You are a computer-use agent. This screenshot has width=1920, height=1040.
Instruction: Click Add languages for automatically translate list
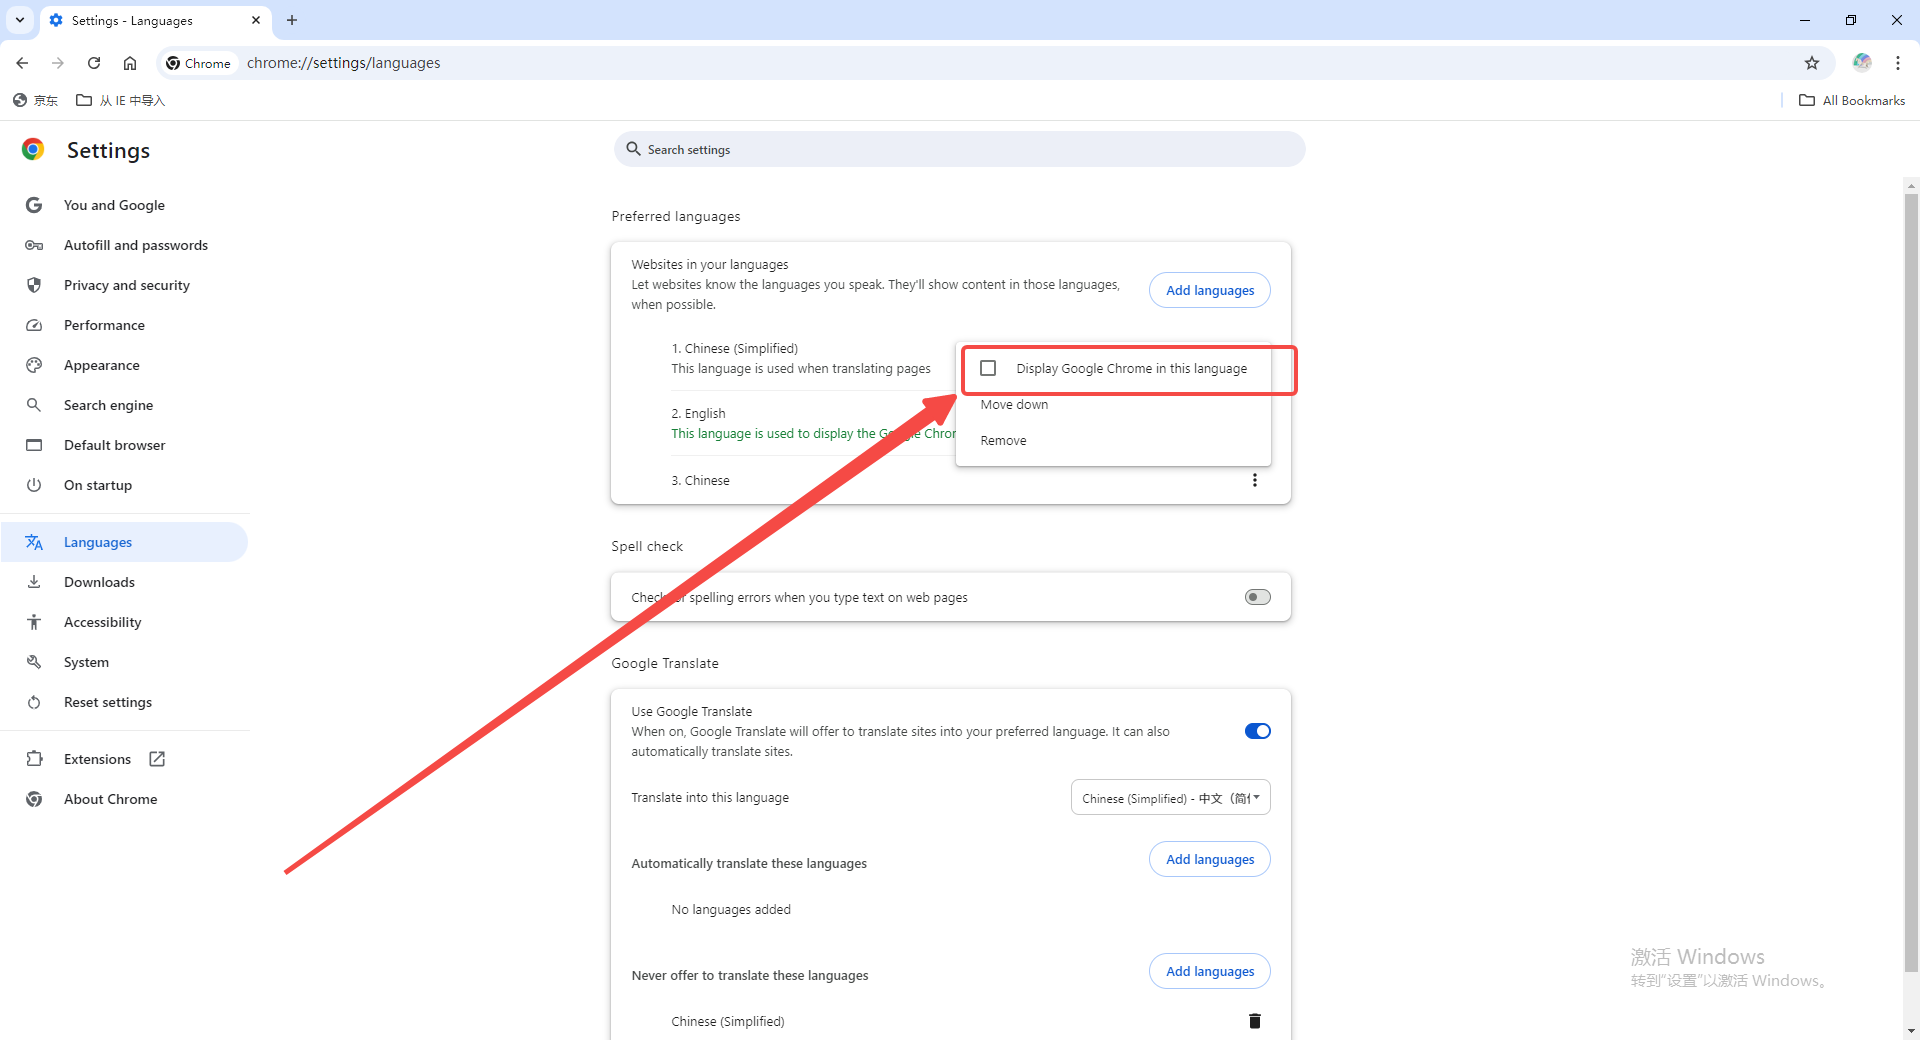point(1210,859)
